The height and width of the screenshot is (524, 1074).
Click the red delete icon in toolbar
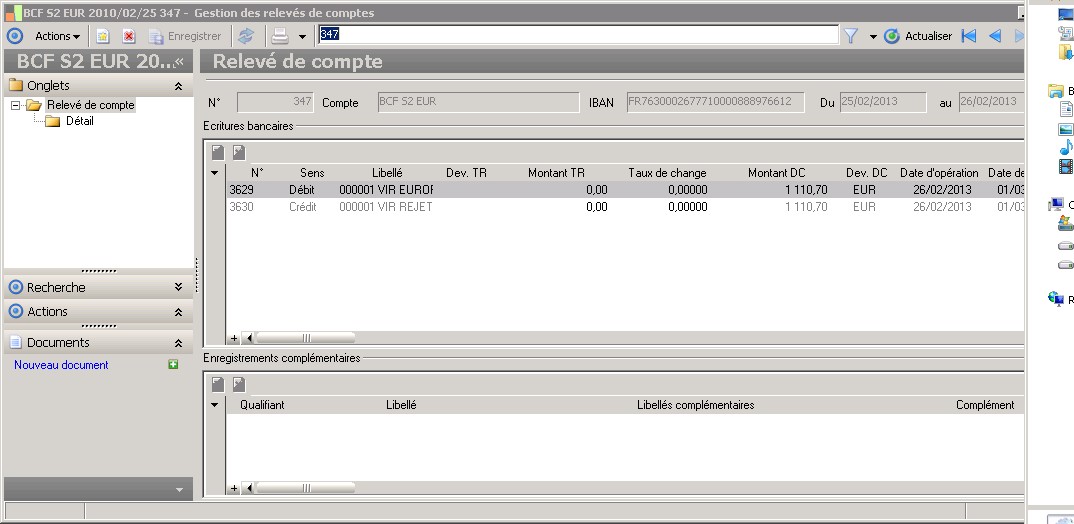click(x=129, y=36)
